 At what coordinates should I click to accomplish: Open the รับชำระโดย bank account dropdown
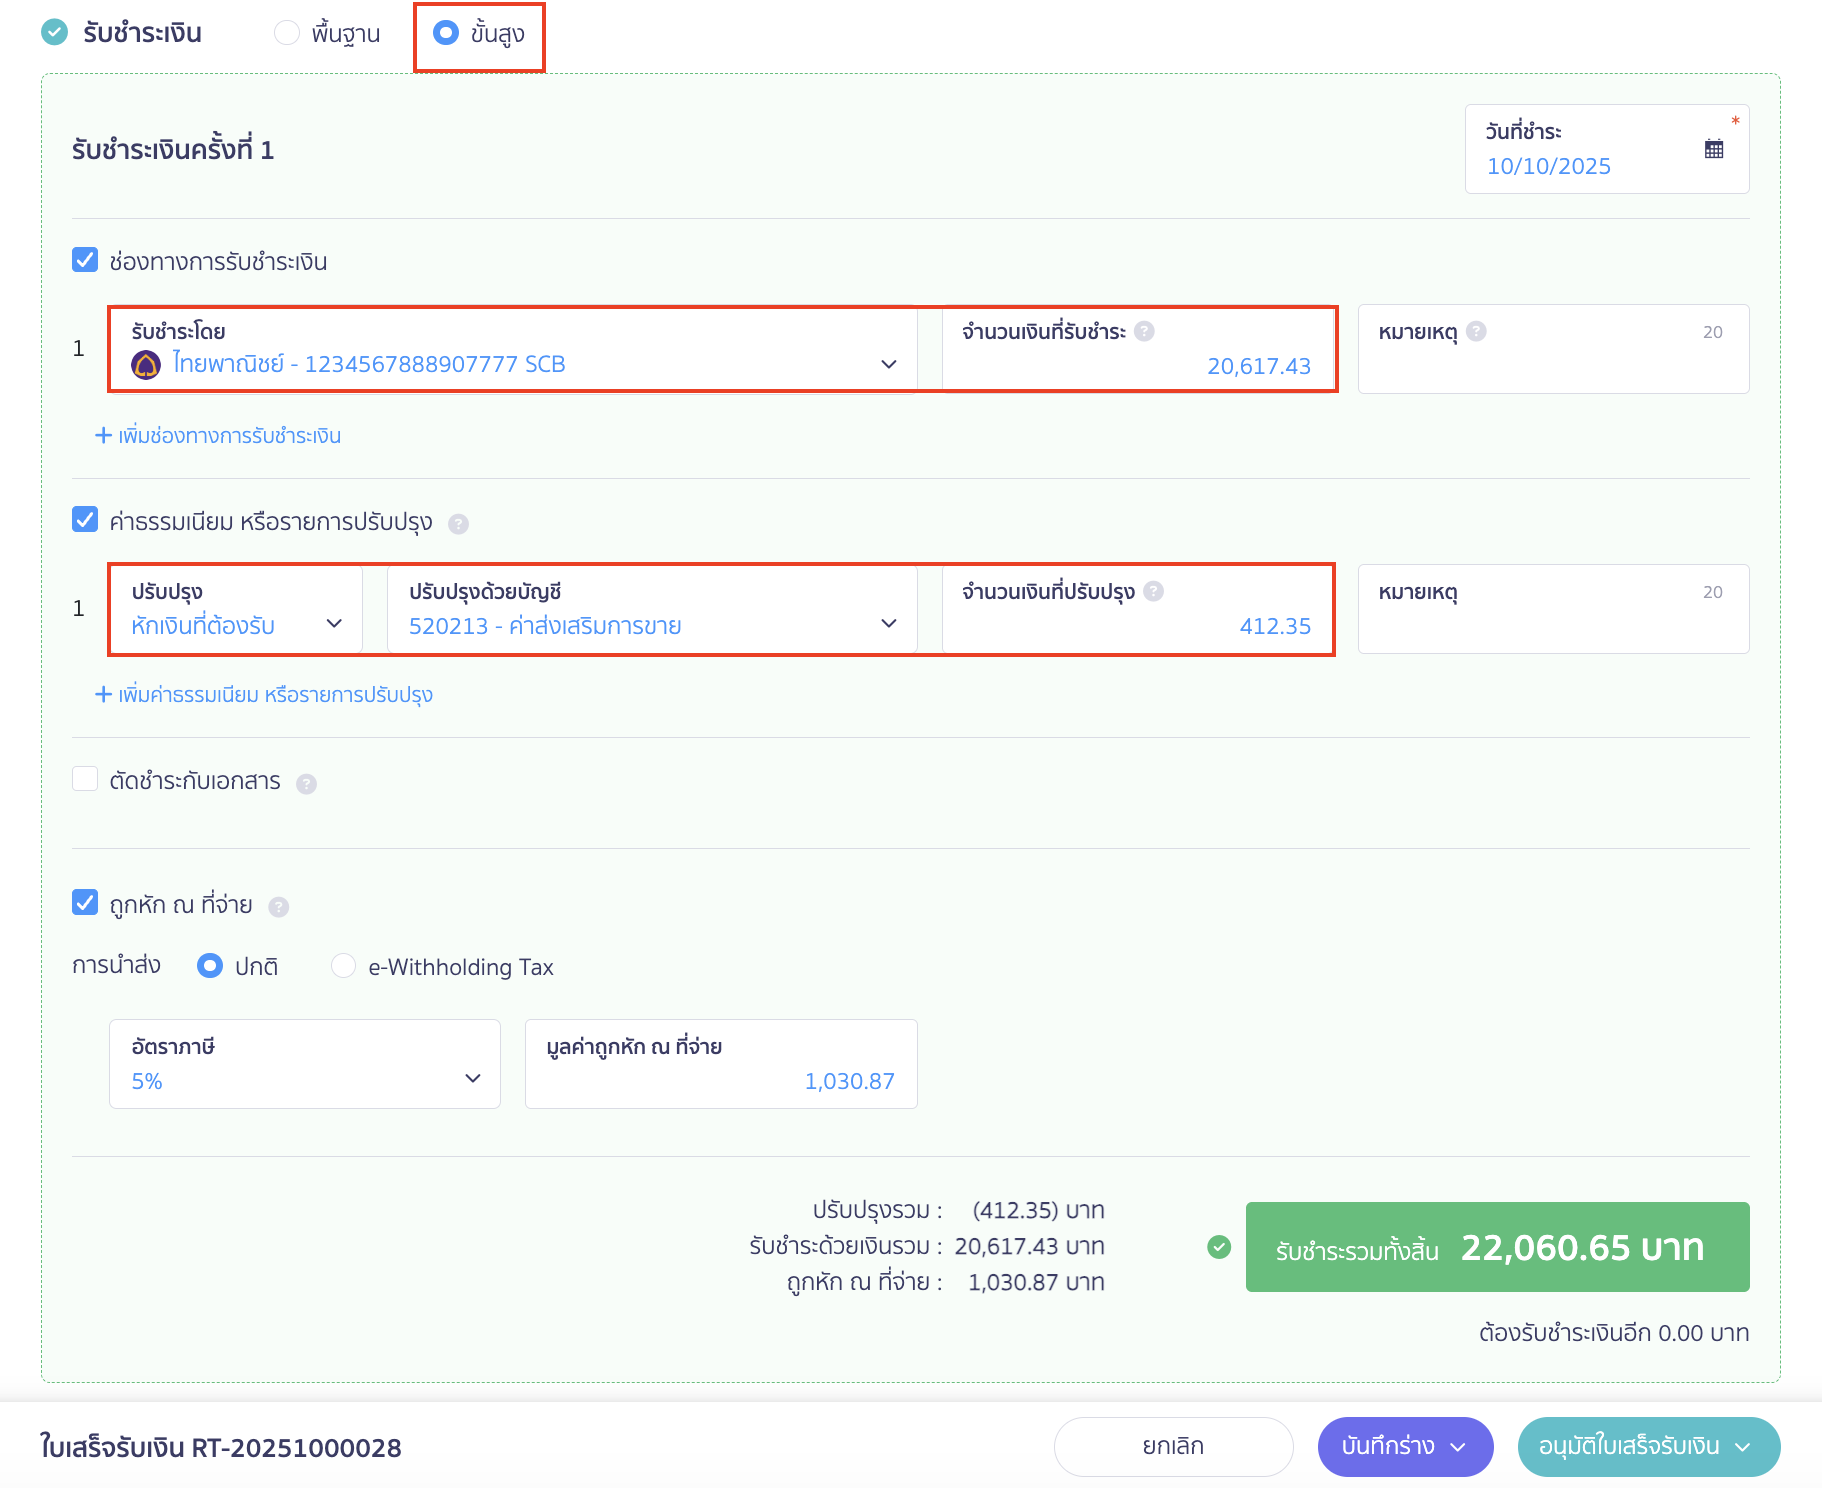(888, 364)
